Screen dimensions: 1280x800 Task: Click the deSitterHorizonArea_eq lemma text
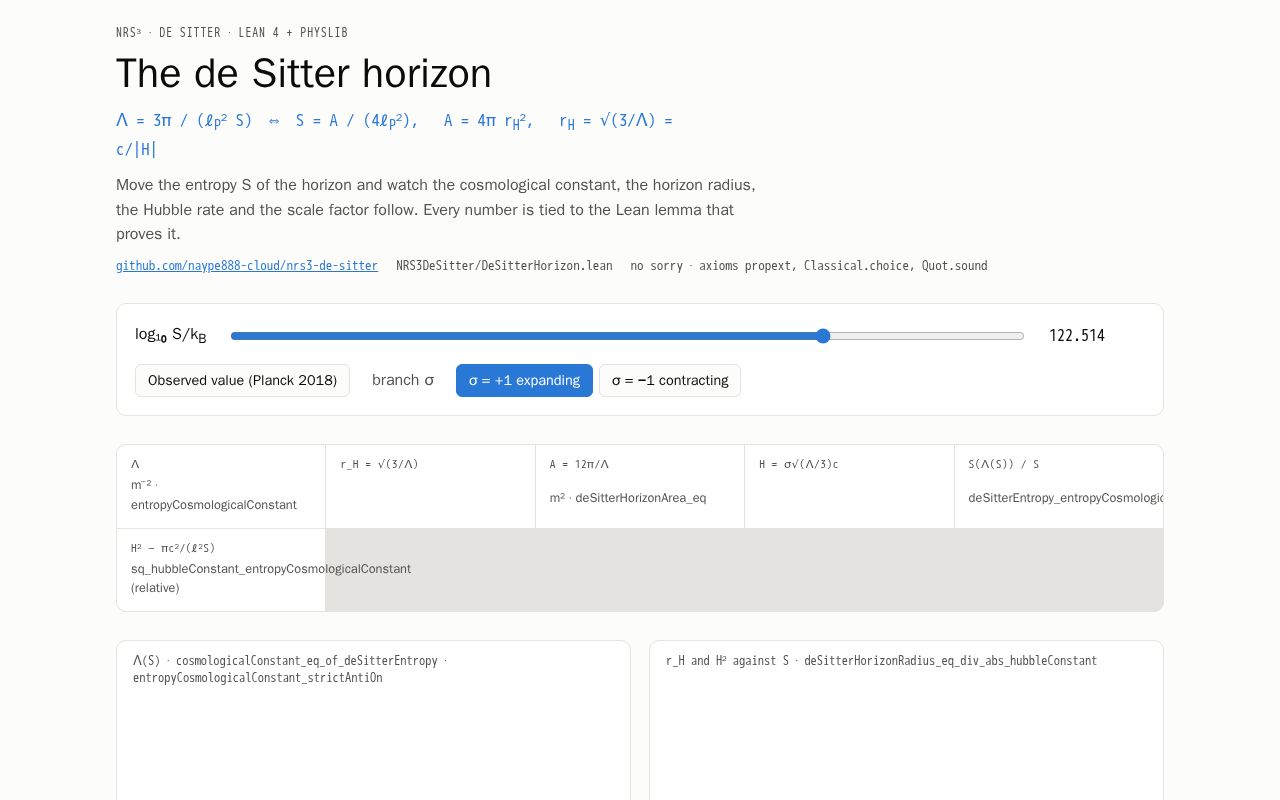[640, 498]
